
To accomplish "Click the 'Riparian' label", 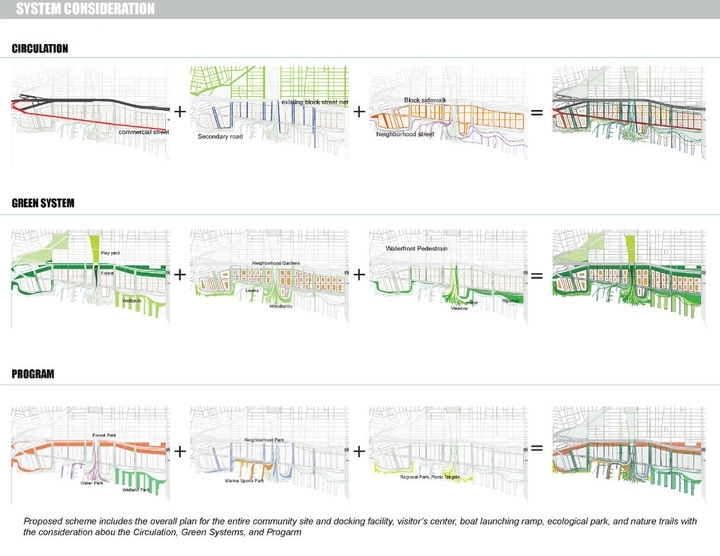I will pos(512,301).
